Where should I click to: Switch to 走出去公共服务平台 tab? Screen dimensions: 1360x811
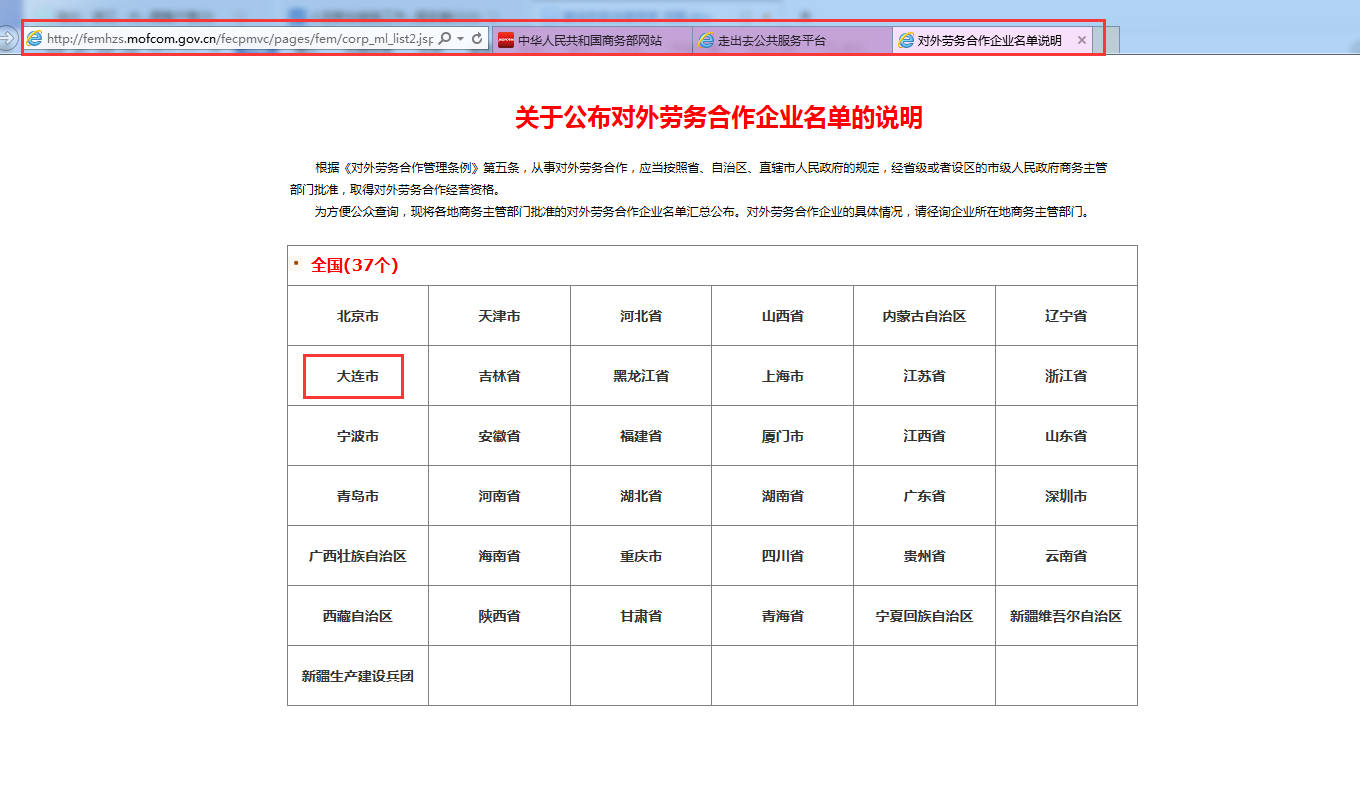coord(790,40)
